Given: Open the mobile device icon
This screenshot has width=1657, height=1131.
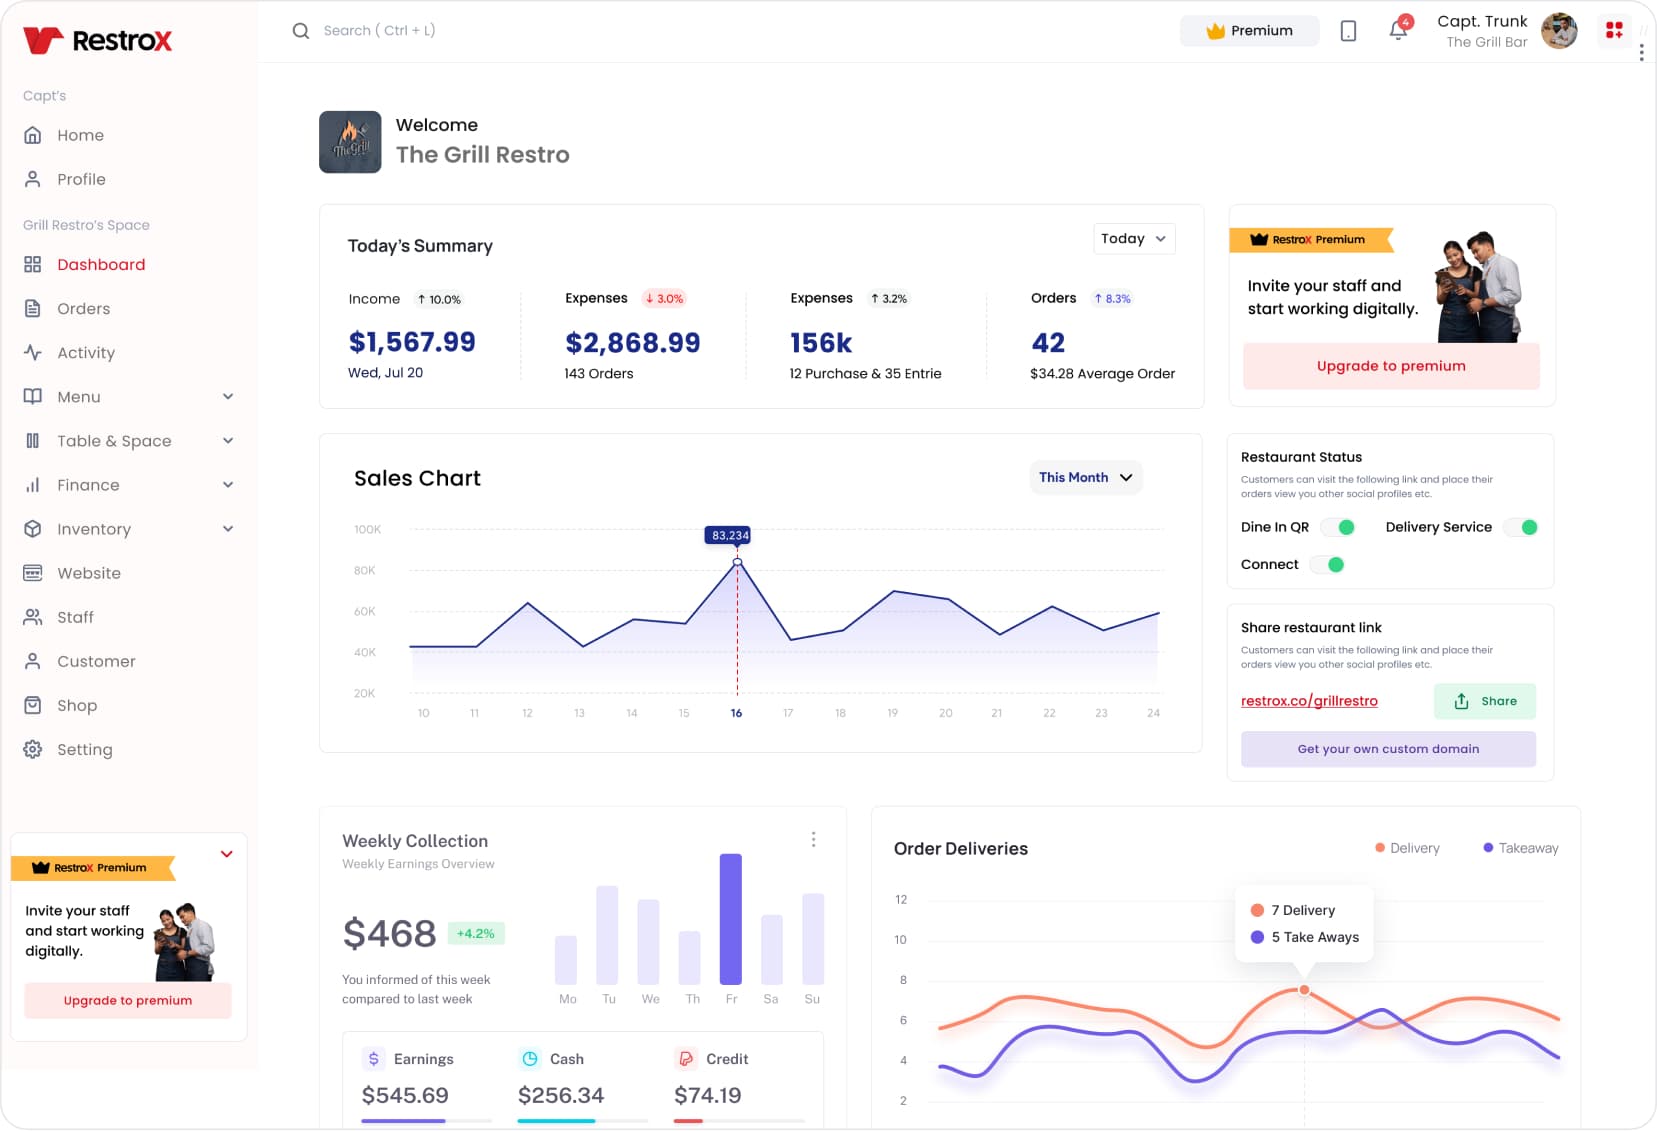Looking at the screenshot, I should [x=1348, y=31].
